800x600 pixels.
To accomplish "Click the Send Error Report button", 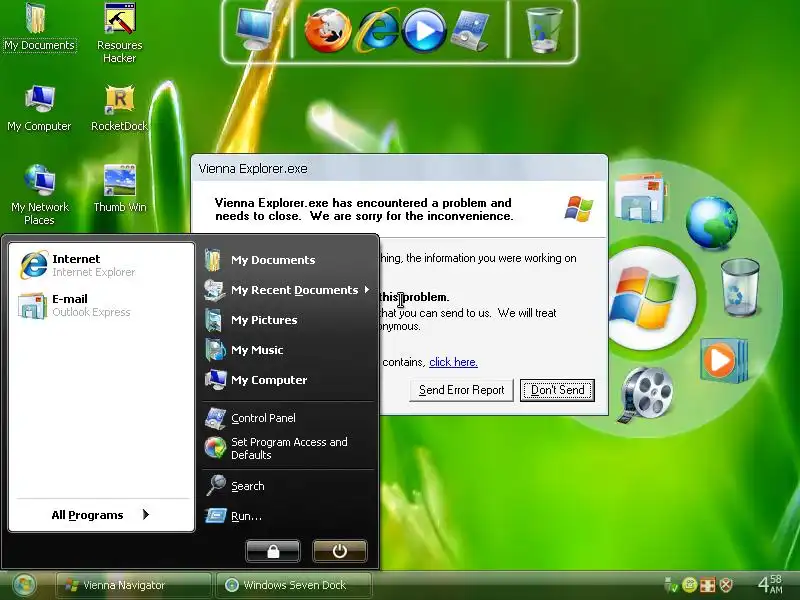I will coord(461,390).
